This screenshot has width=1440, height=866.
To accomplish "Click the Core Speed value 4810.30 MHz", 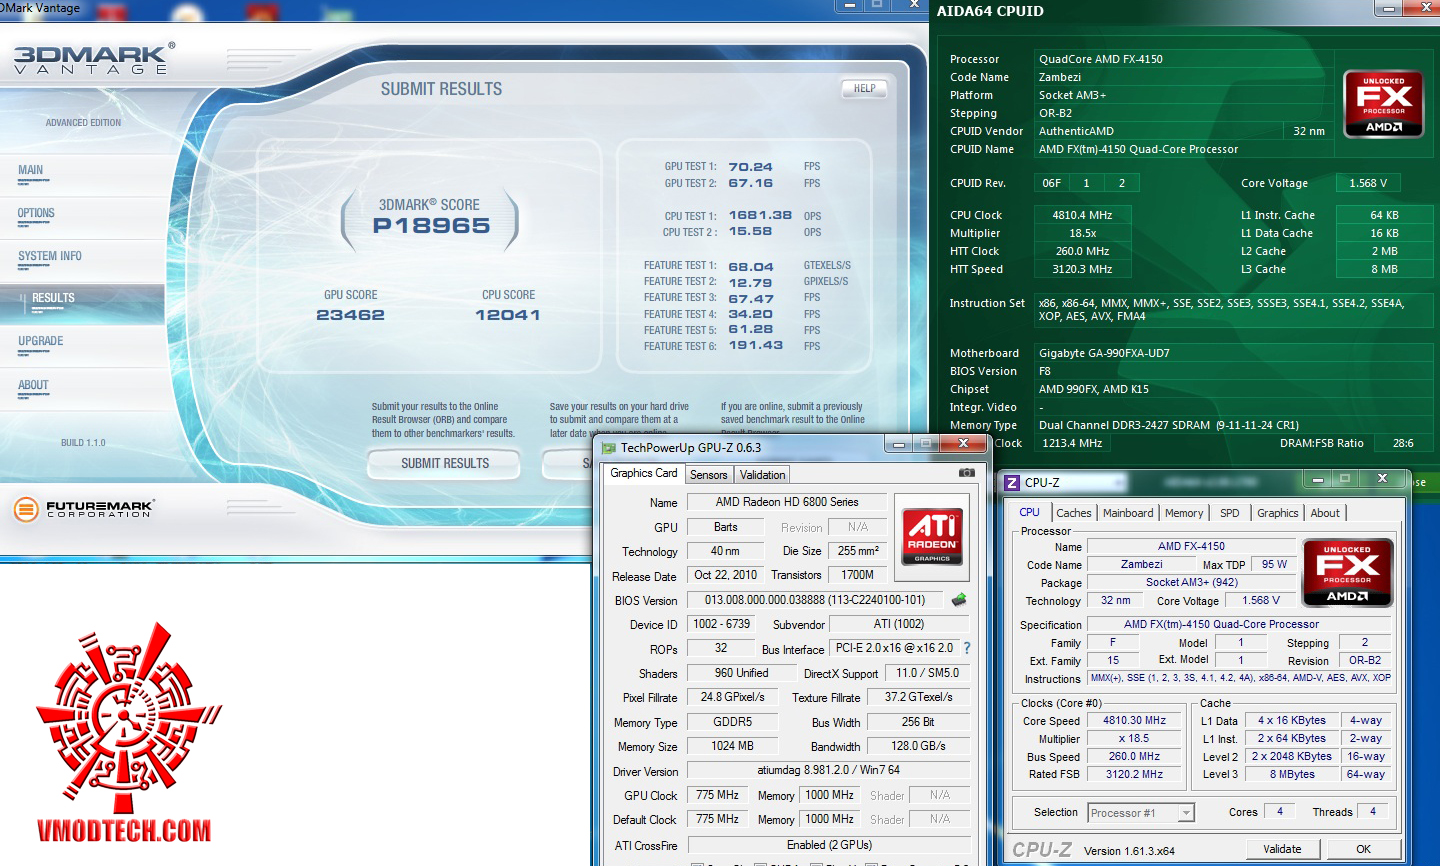I will point(1134,720).
